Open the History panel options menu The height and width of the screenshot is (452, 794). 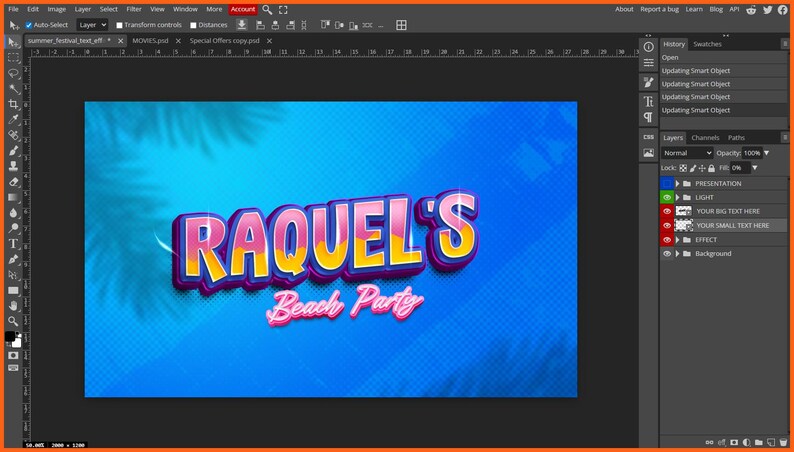pos(785,44)
